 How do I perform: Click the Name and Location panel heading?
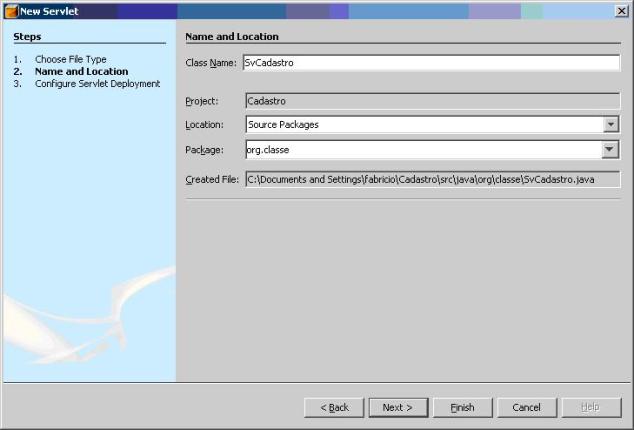point(232,37)
